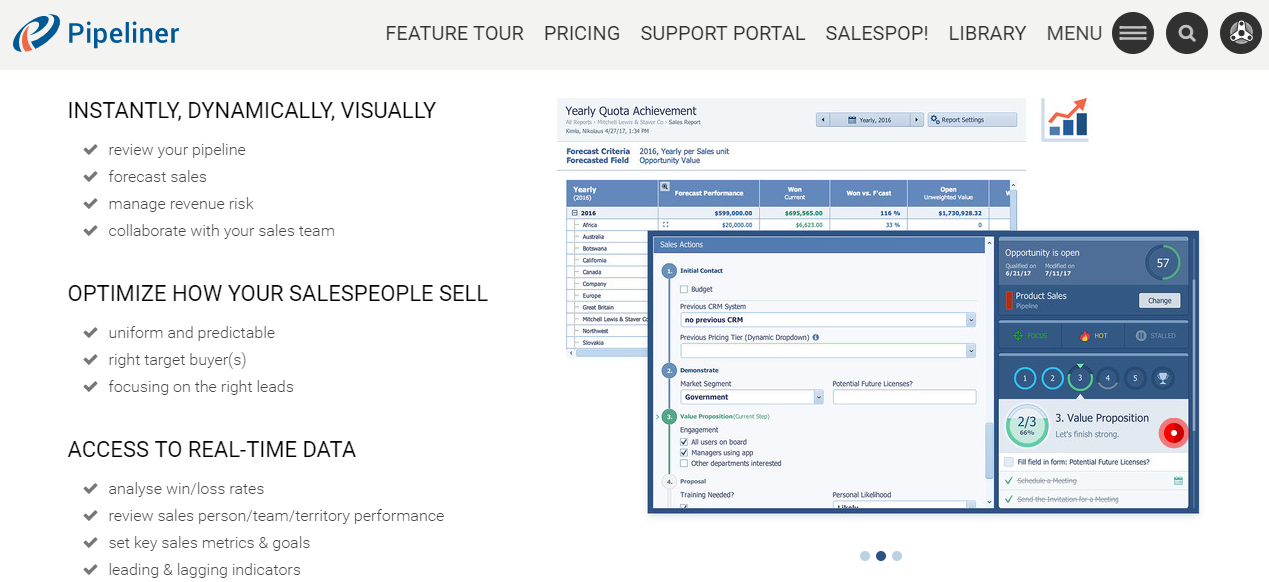The height and width of the screenshot is (582, 1269).
Task: Click the Potential Future Licenses input field
Action: pos(904,397)
